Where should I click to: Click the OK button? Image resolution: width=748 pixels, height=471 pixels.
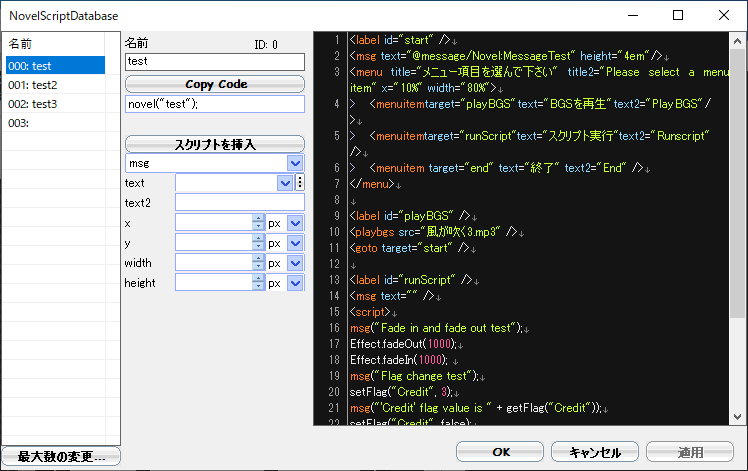pos(500,452)
